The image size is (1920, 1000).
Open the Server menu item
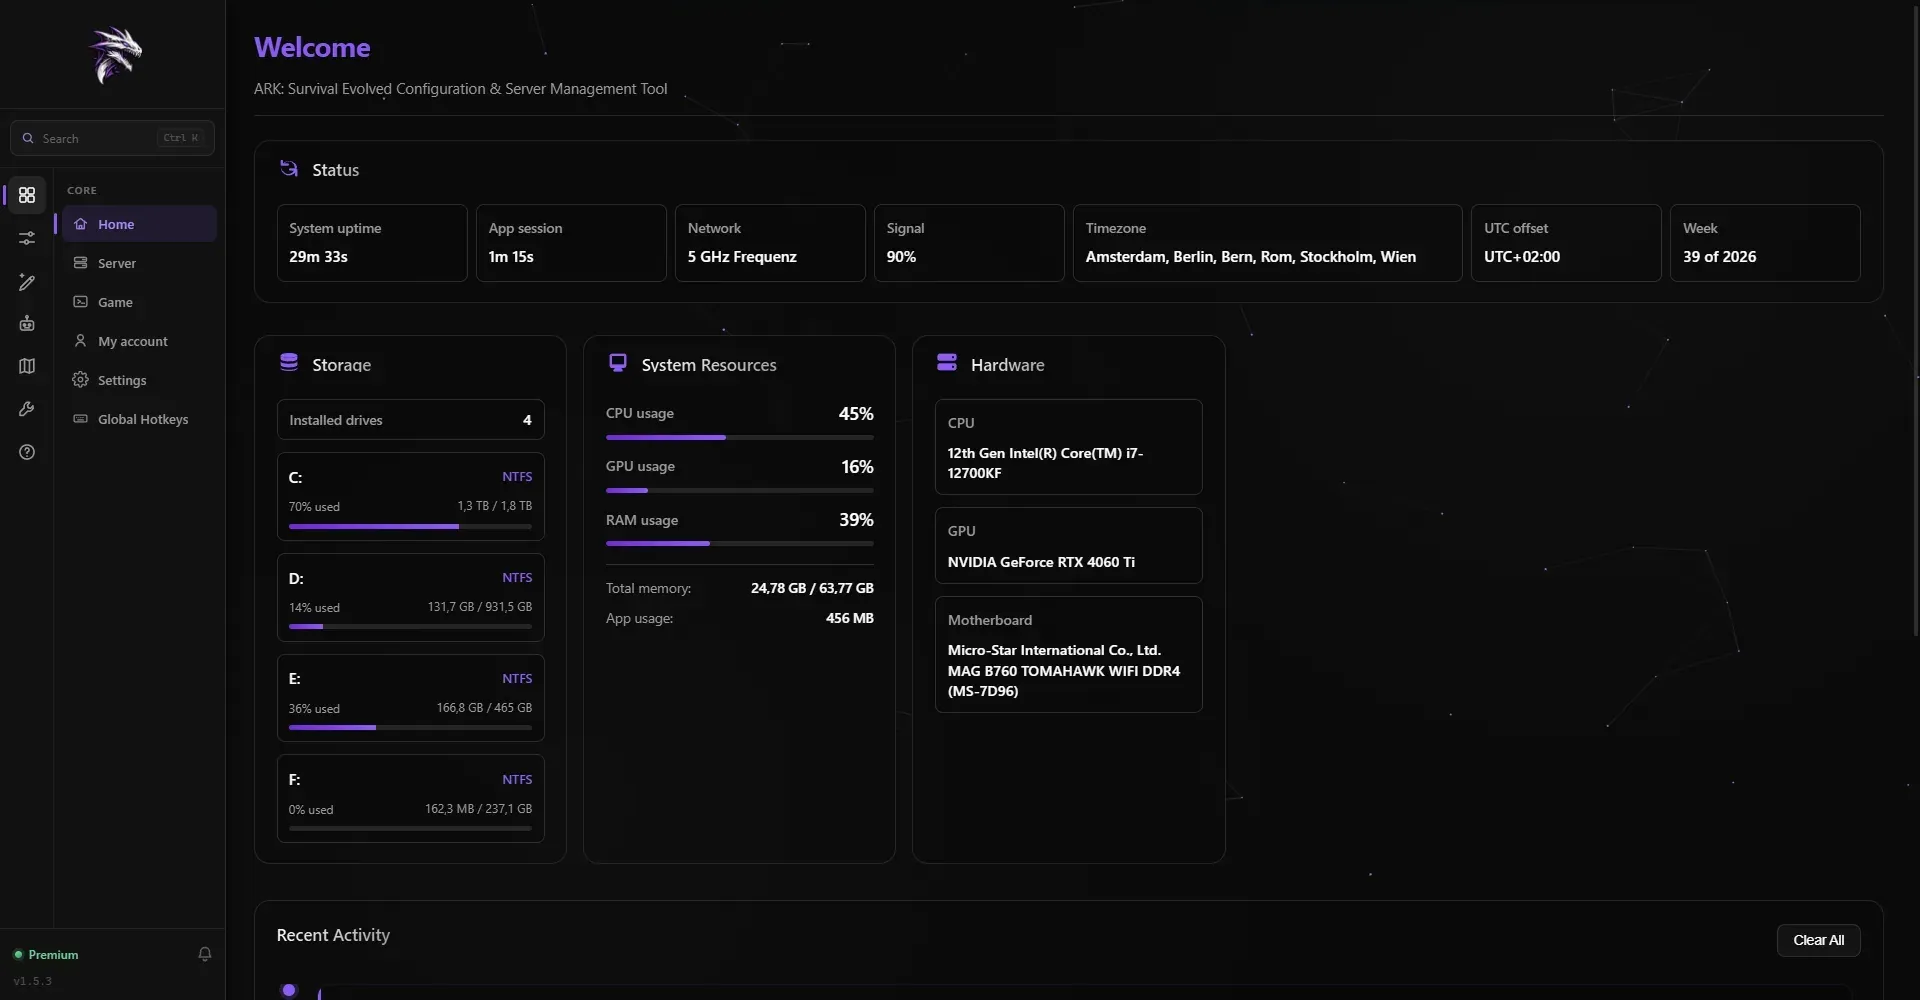140,263
